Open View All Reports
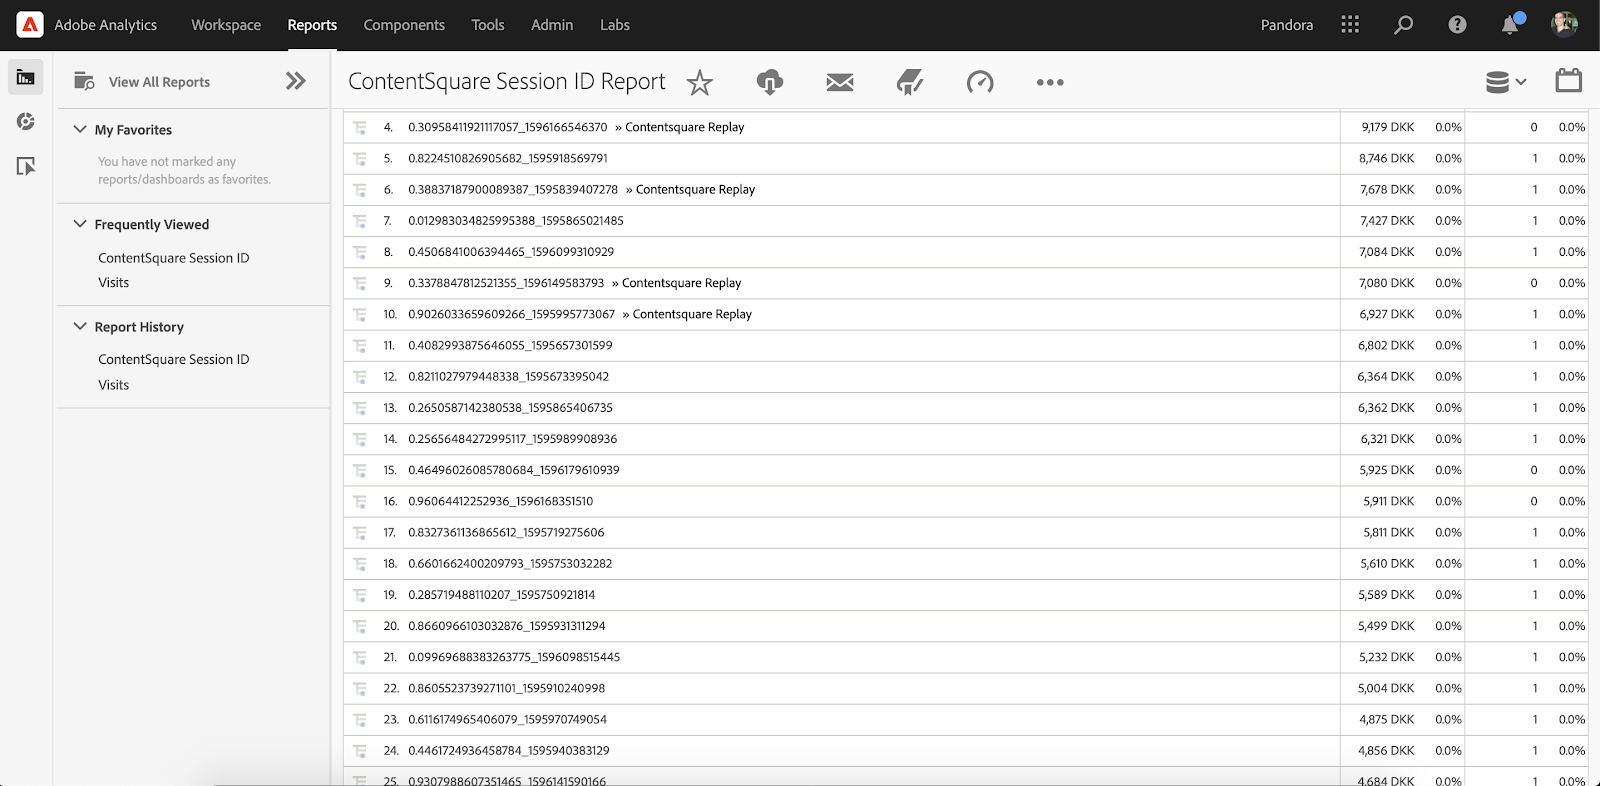Image resolution: width=1600 pixels, height=786 pixels. coord(159,82)
